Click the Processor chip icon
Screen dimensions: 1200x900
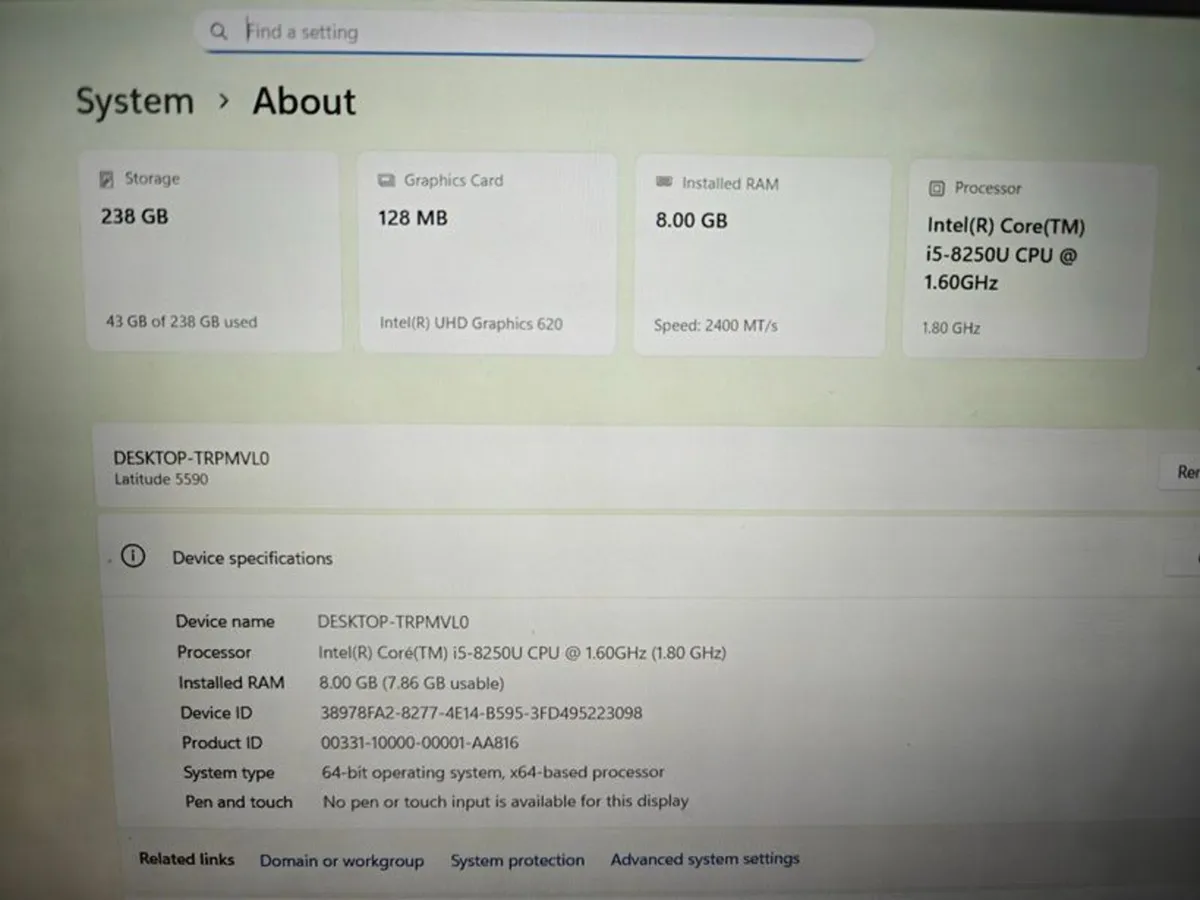click(x=937, y=188)
